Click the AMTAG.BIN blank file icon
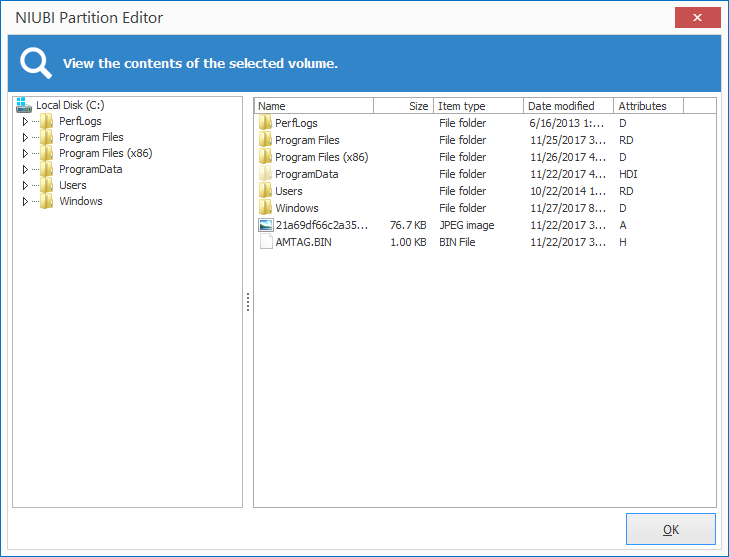 pos(266,242)
